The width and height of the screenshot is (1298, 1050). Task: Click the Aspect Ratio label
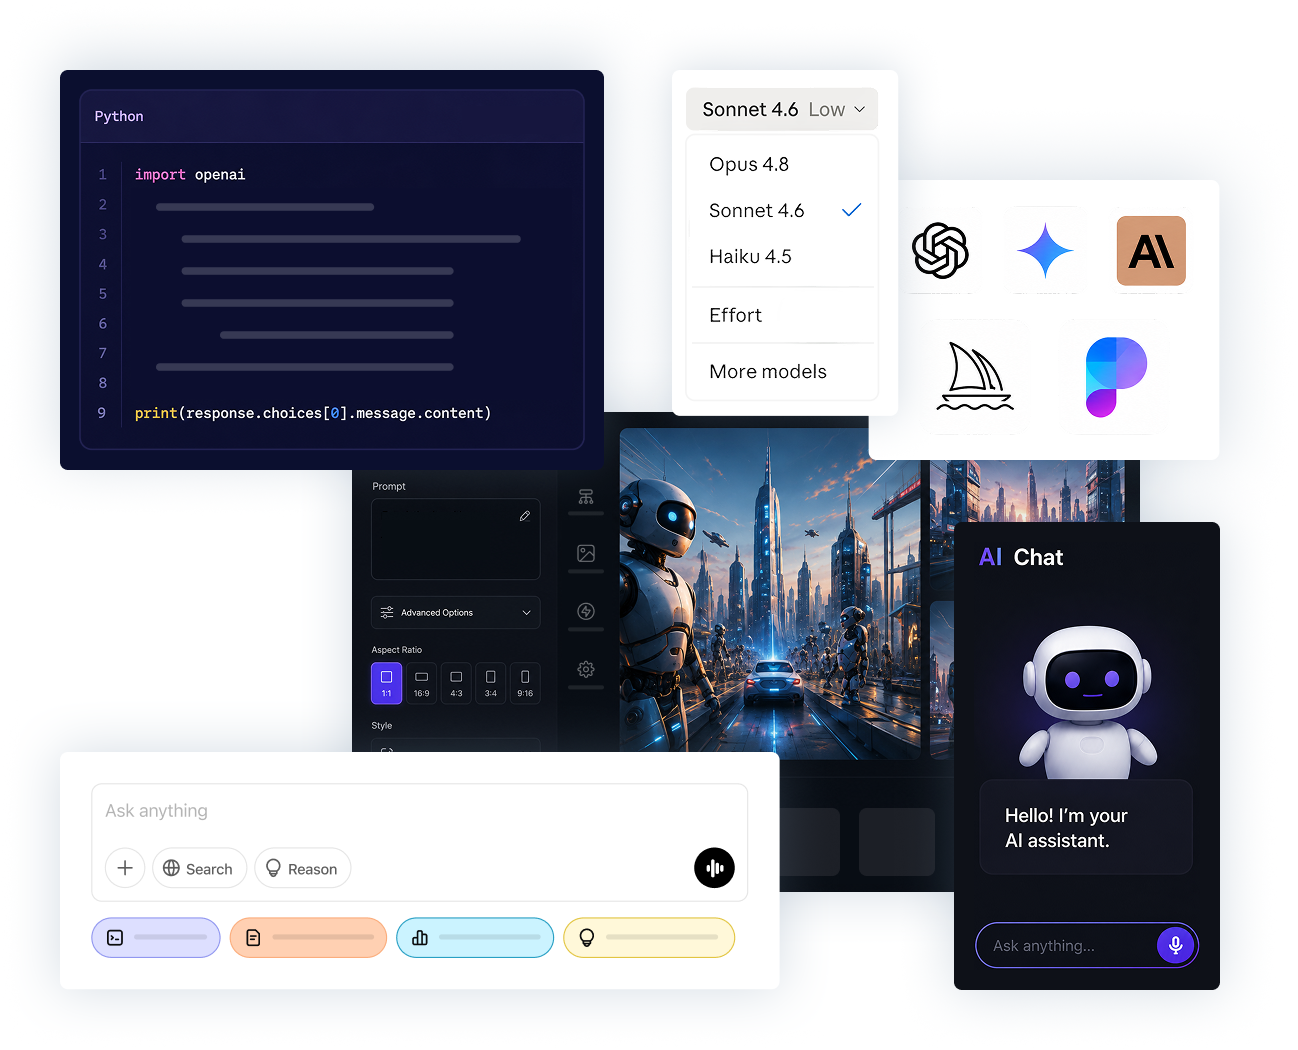pos(397,650)
